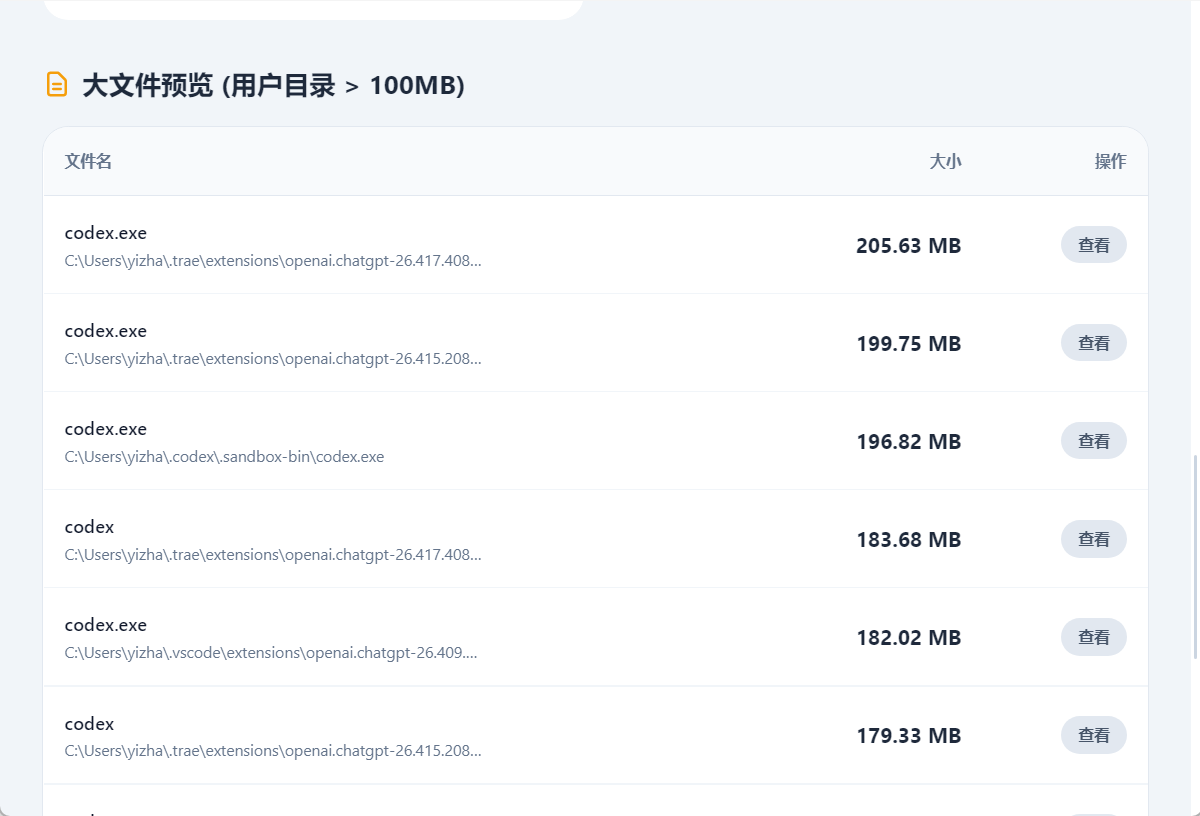Viewport: 1200px width, 816px height.
Task: Select the .codex\.sandbox-bin\codex.exe file path
Action: click(224, 457)
